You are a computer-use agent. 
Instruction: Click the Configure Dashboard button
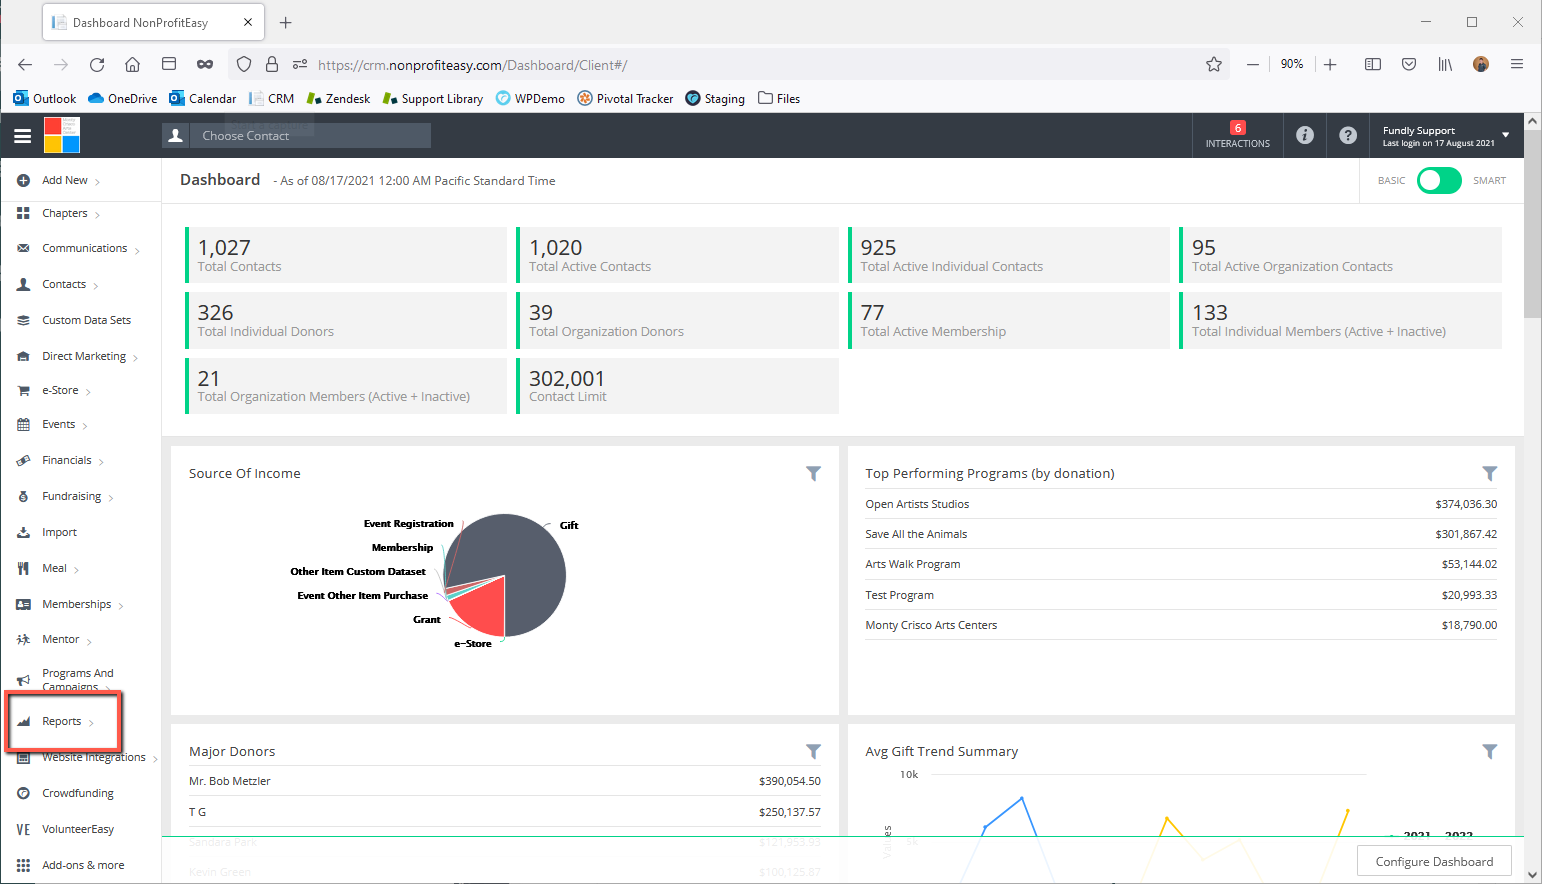click(1434, 861)
